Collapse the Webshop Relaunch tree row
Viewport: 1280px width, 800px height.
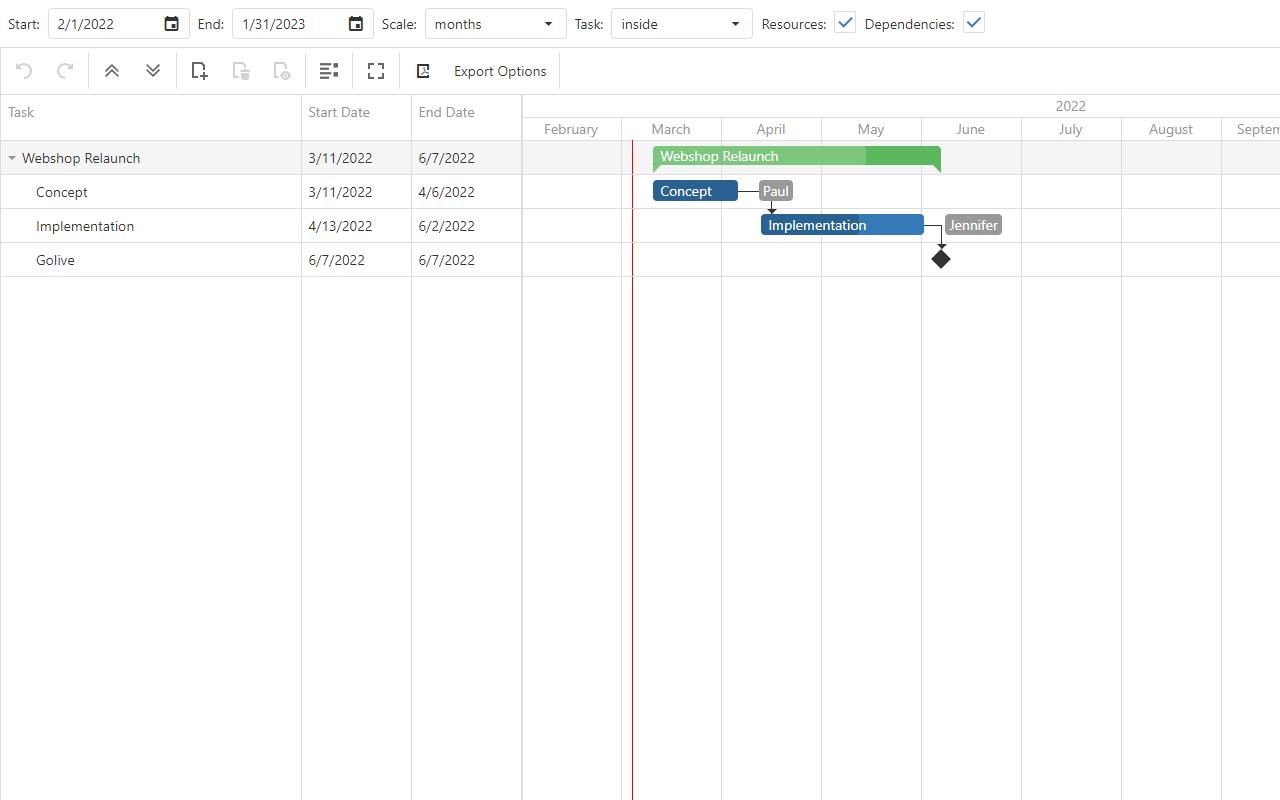coord(11,157)
